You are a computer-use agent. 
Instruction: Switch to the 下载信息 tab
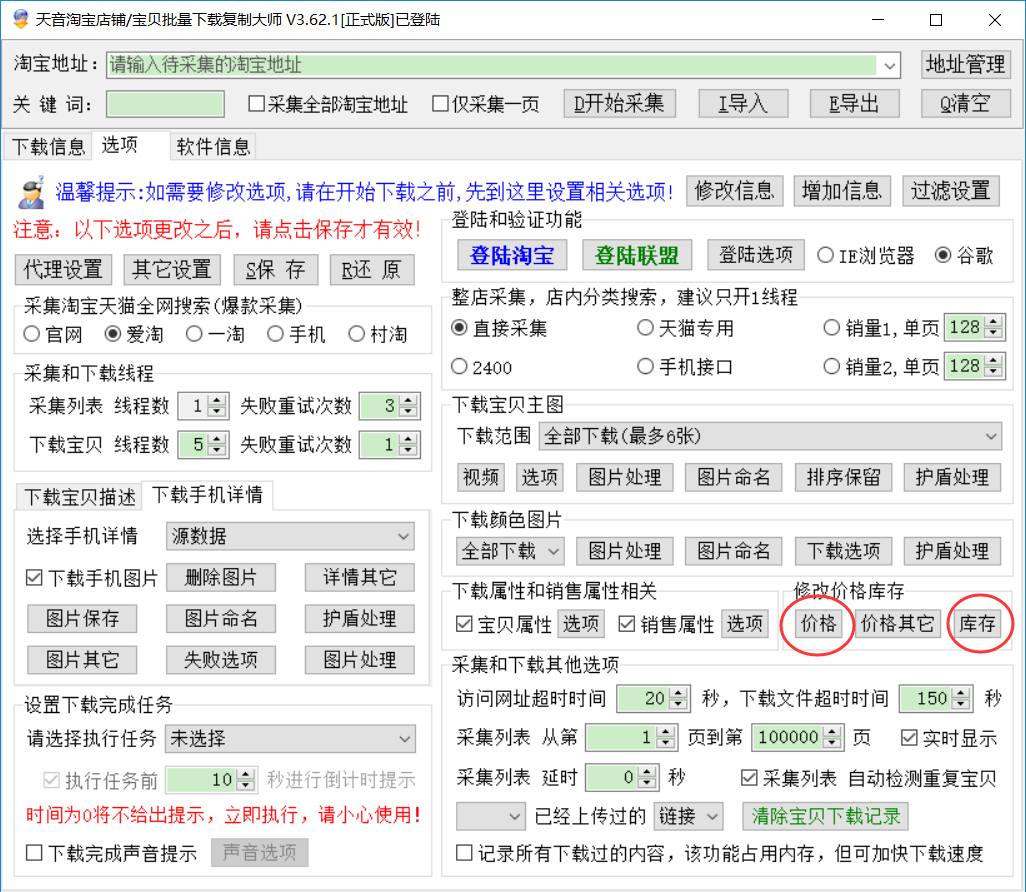48,147
